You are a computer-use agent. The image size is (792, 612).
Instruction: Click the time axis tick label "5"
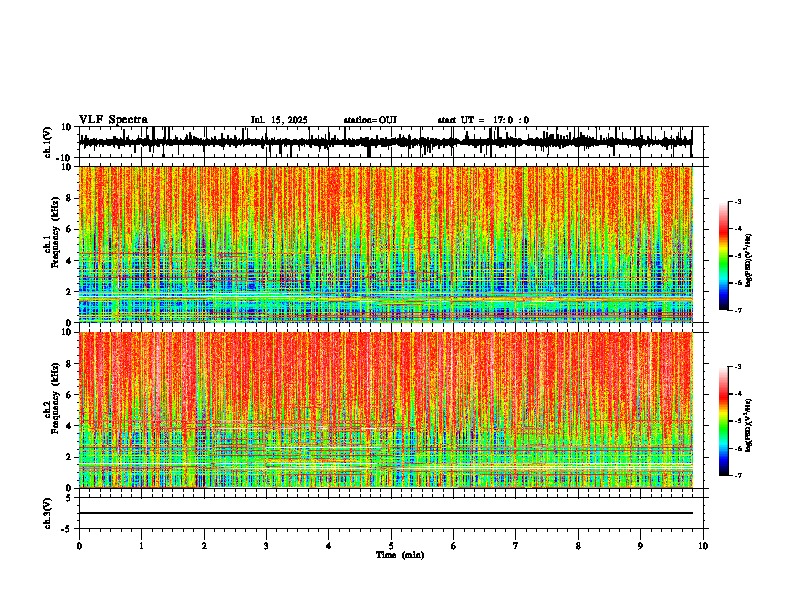point(391,546)
